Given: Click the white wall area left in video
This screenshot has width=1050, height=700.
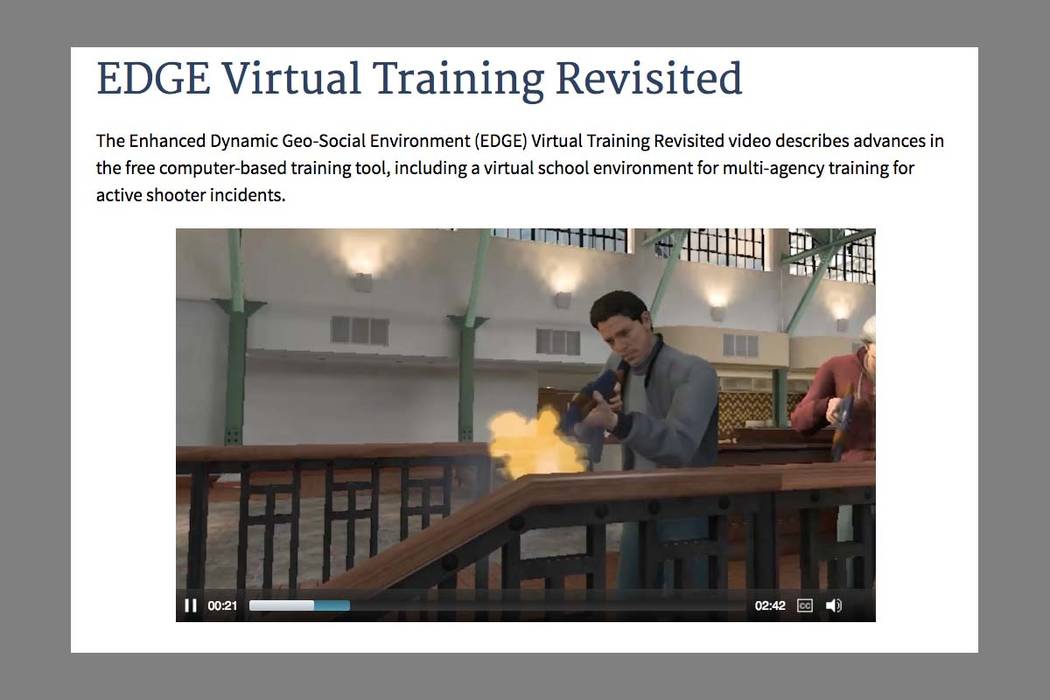Looking at the screenshot, I should coord(300,400).
